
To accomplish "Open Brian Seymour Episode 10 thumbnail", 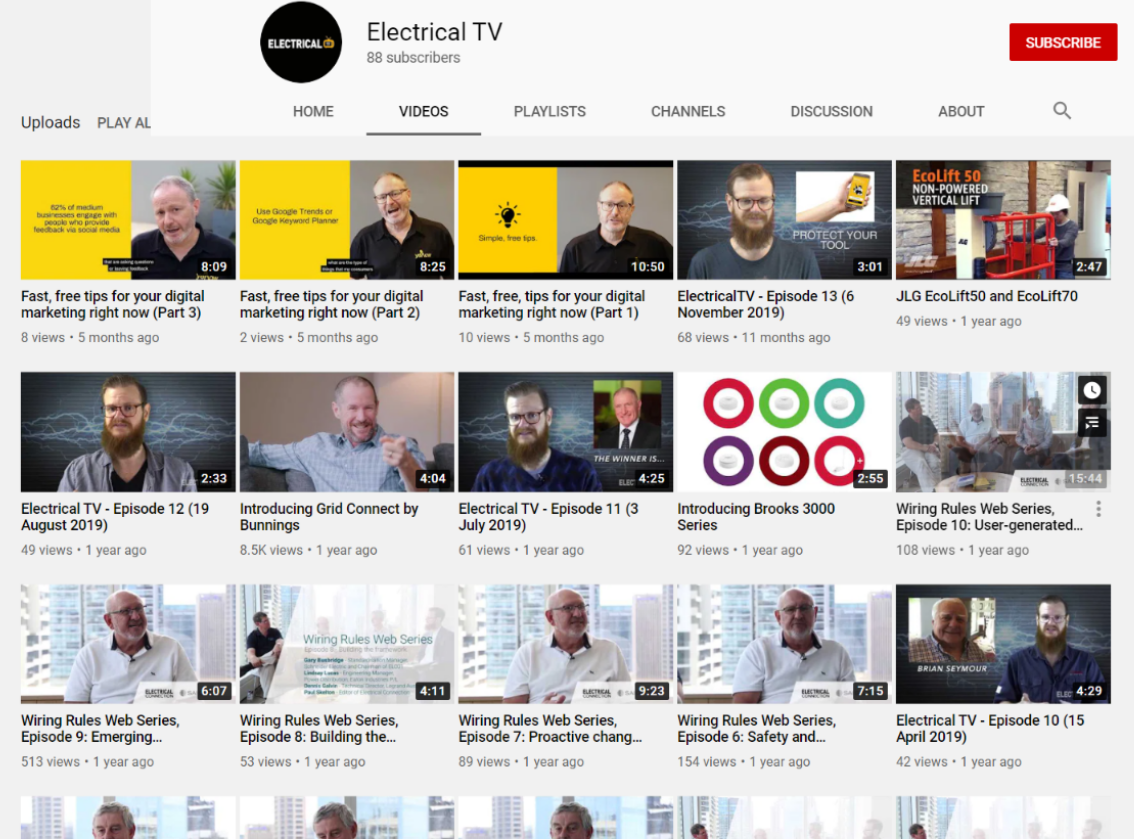I will click(1003, 644).
